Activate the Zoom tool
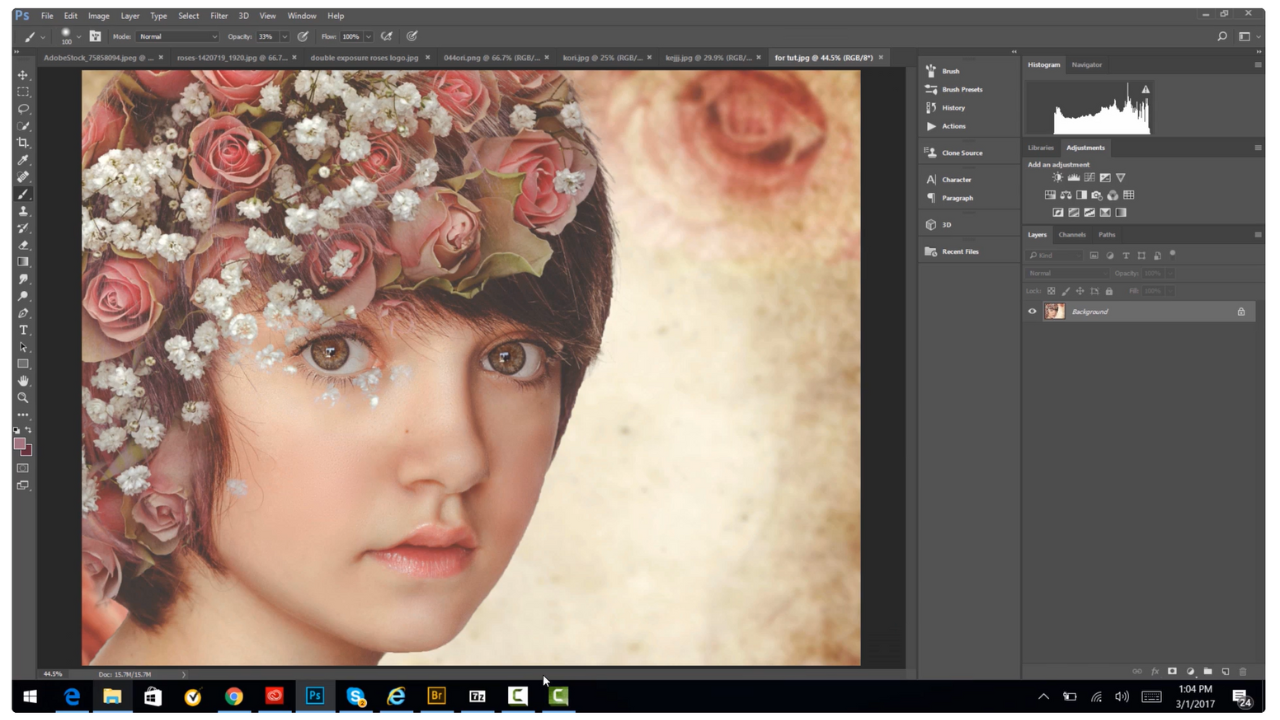The image size is (1280, 720). click(x=23, y=398)
